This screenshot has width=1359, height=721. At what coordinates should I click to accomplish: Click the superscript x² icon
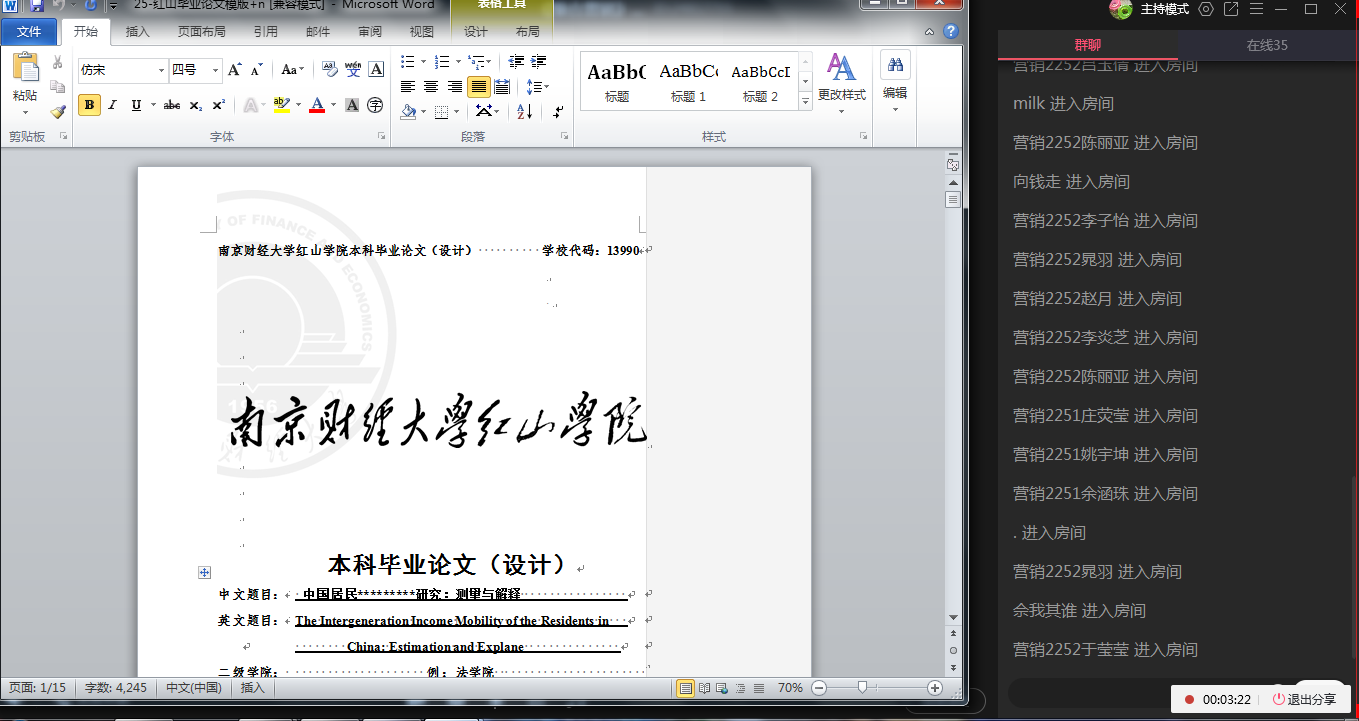click(218, 105)
